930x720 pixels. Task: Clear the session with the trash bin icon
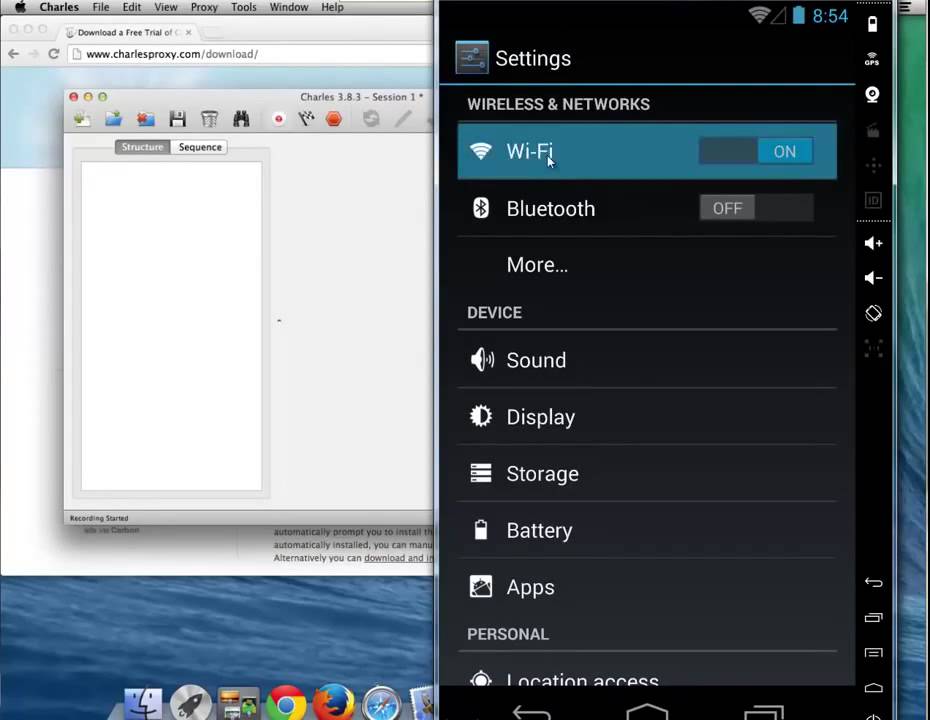(x=209, y=119)
